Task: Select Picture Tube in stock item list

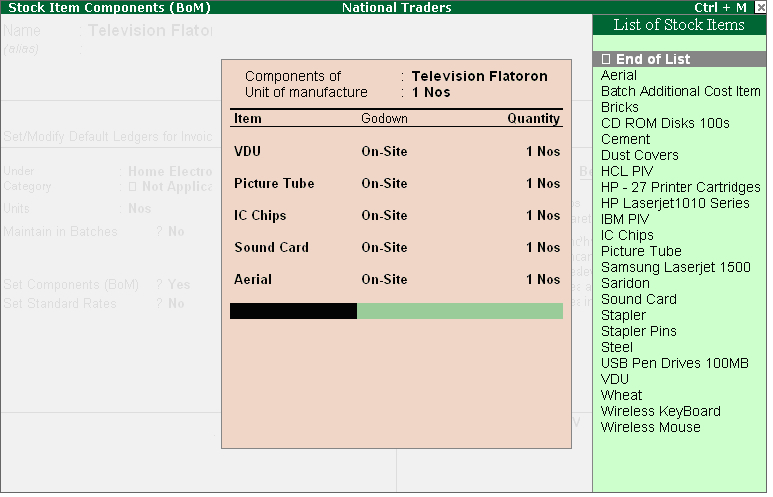Action: click(641, 251)
